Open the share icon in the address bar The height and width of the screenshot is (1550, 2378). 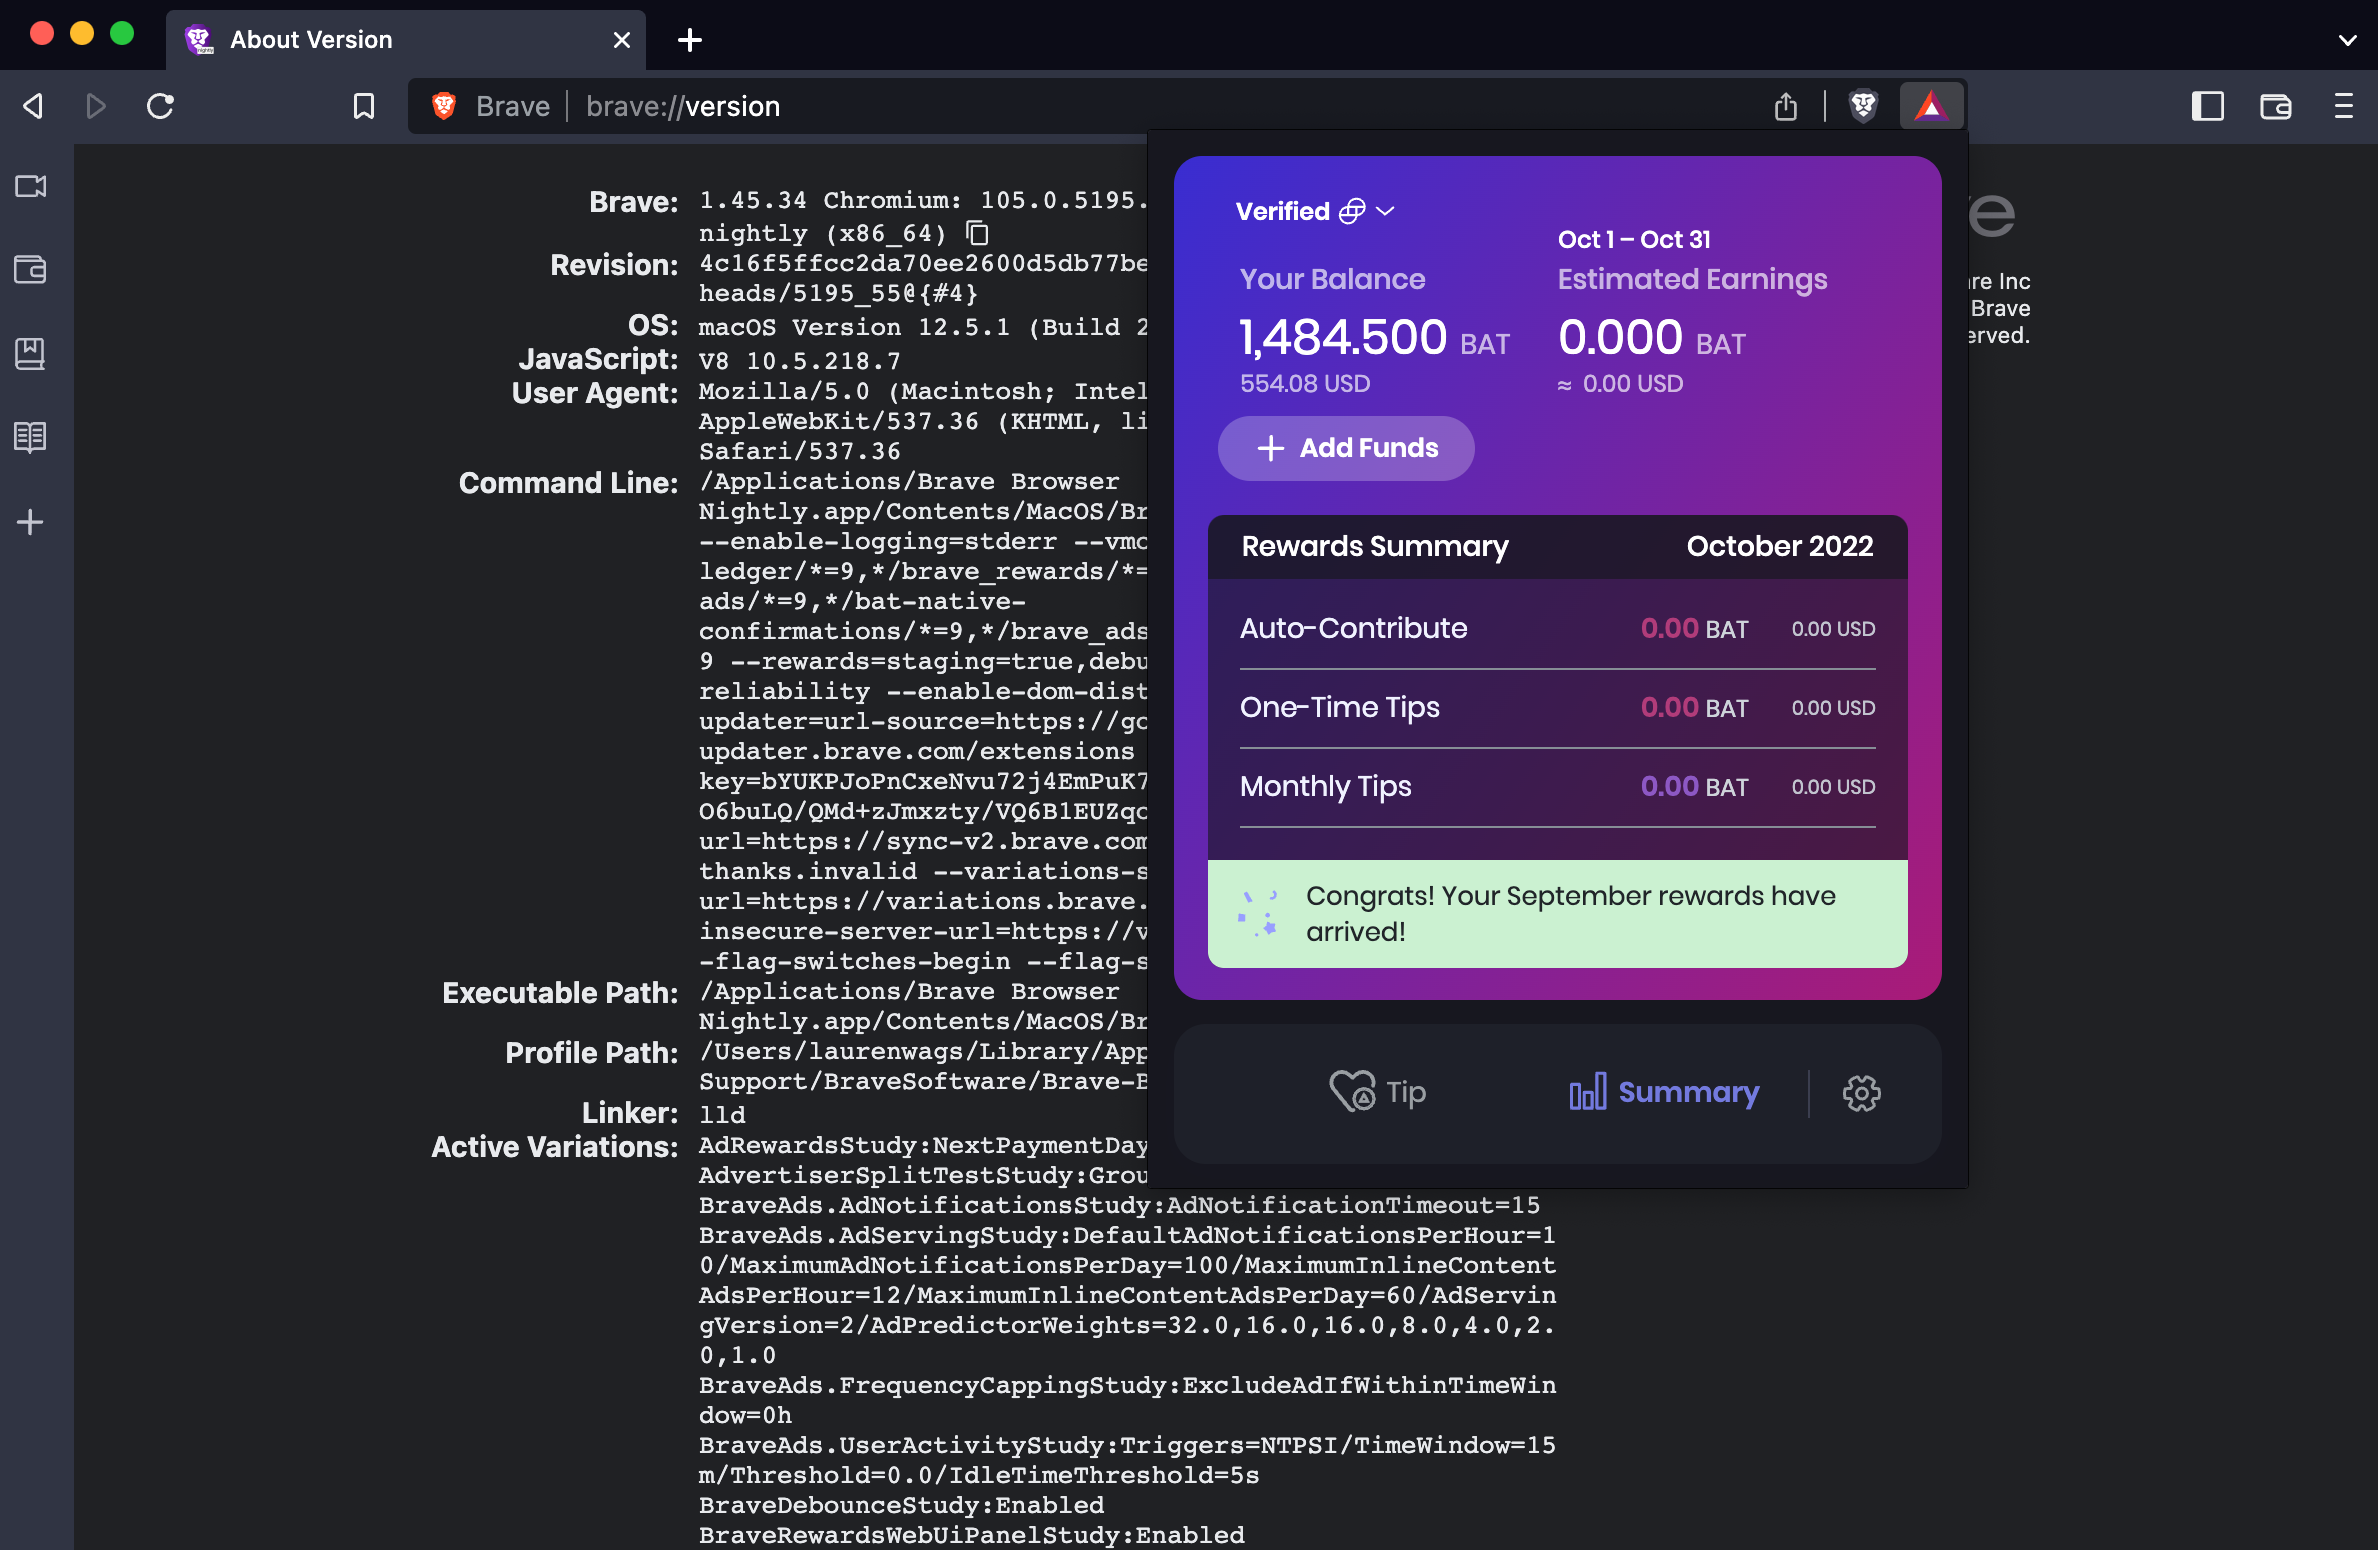click(1786, 106)
